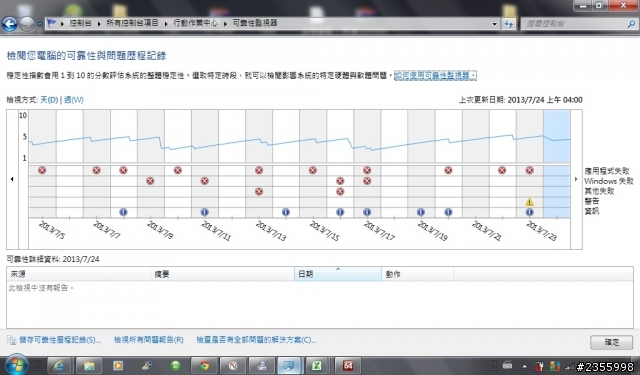
Task: Select application failure icon on 2013/7/7
Action: click(x=96, y=170)
